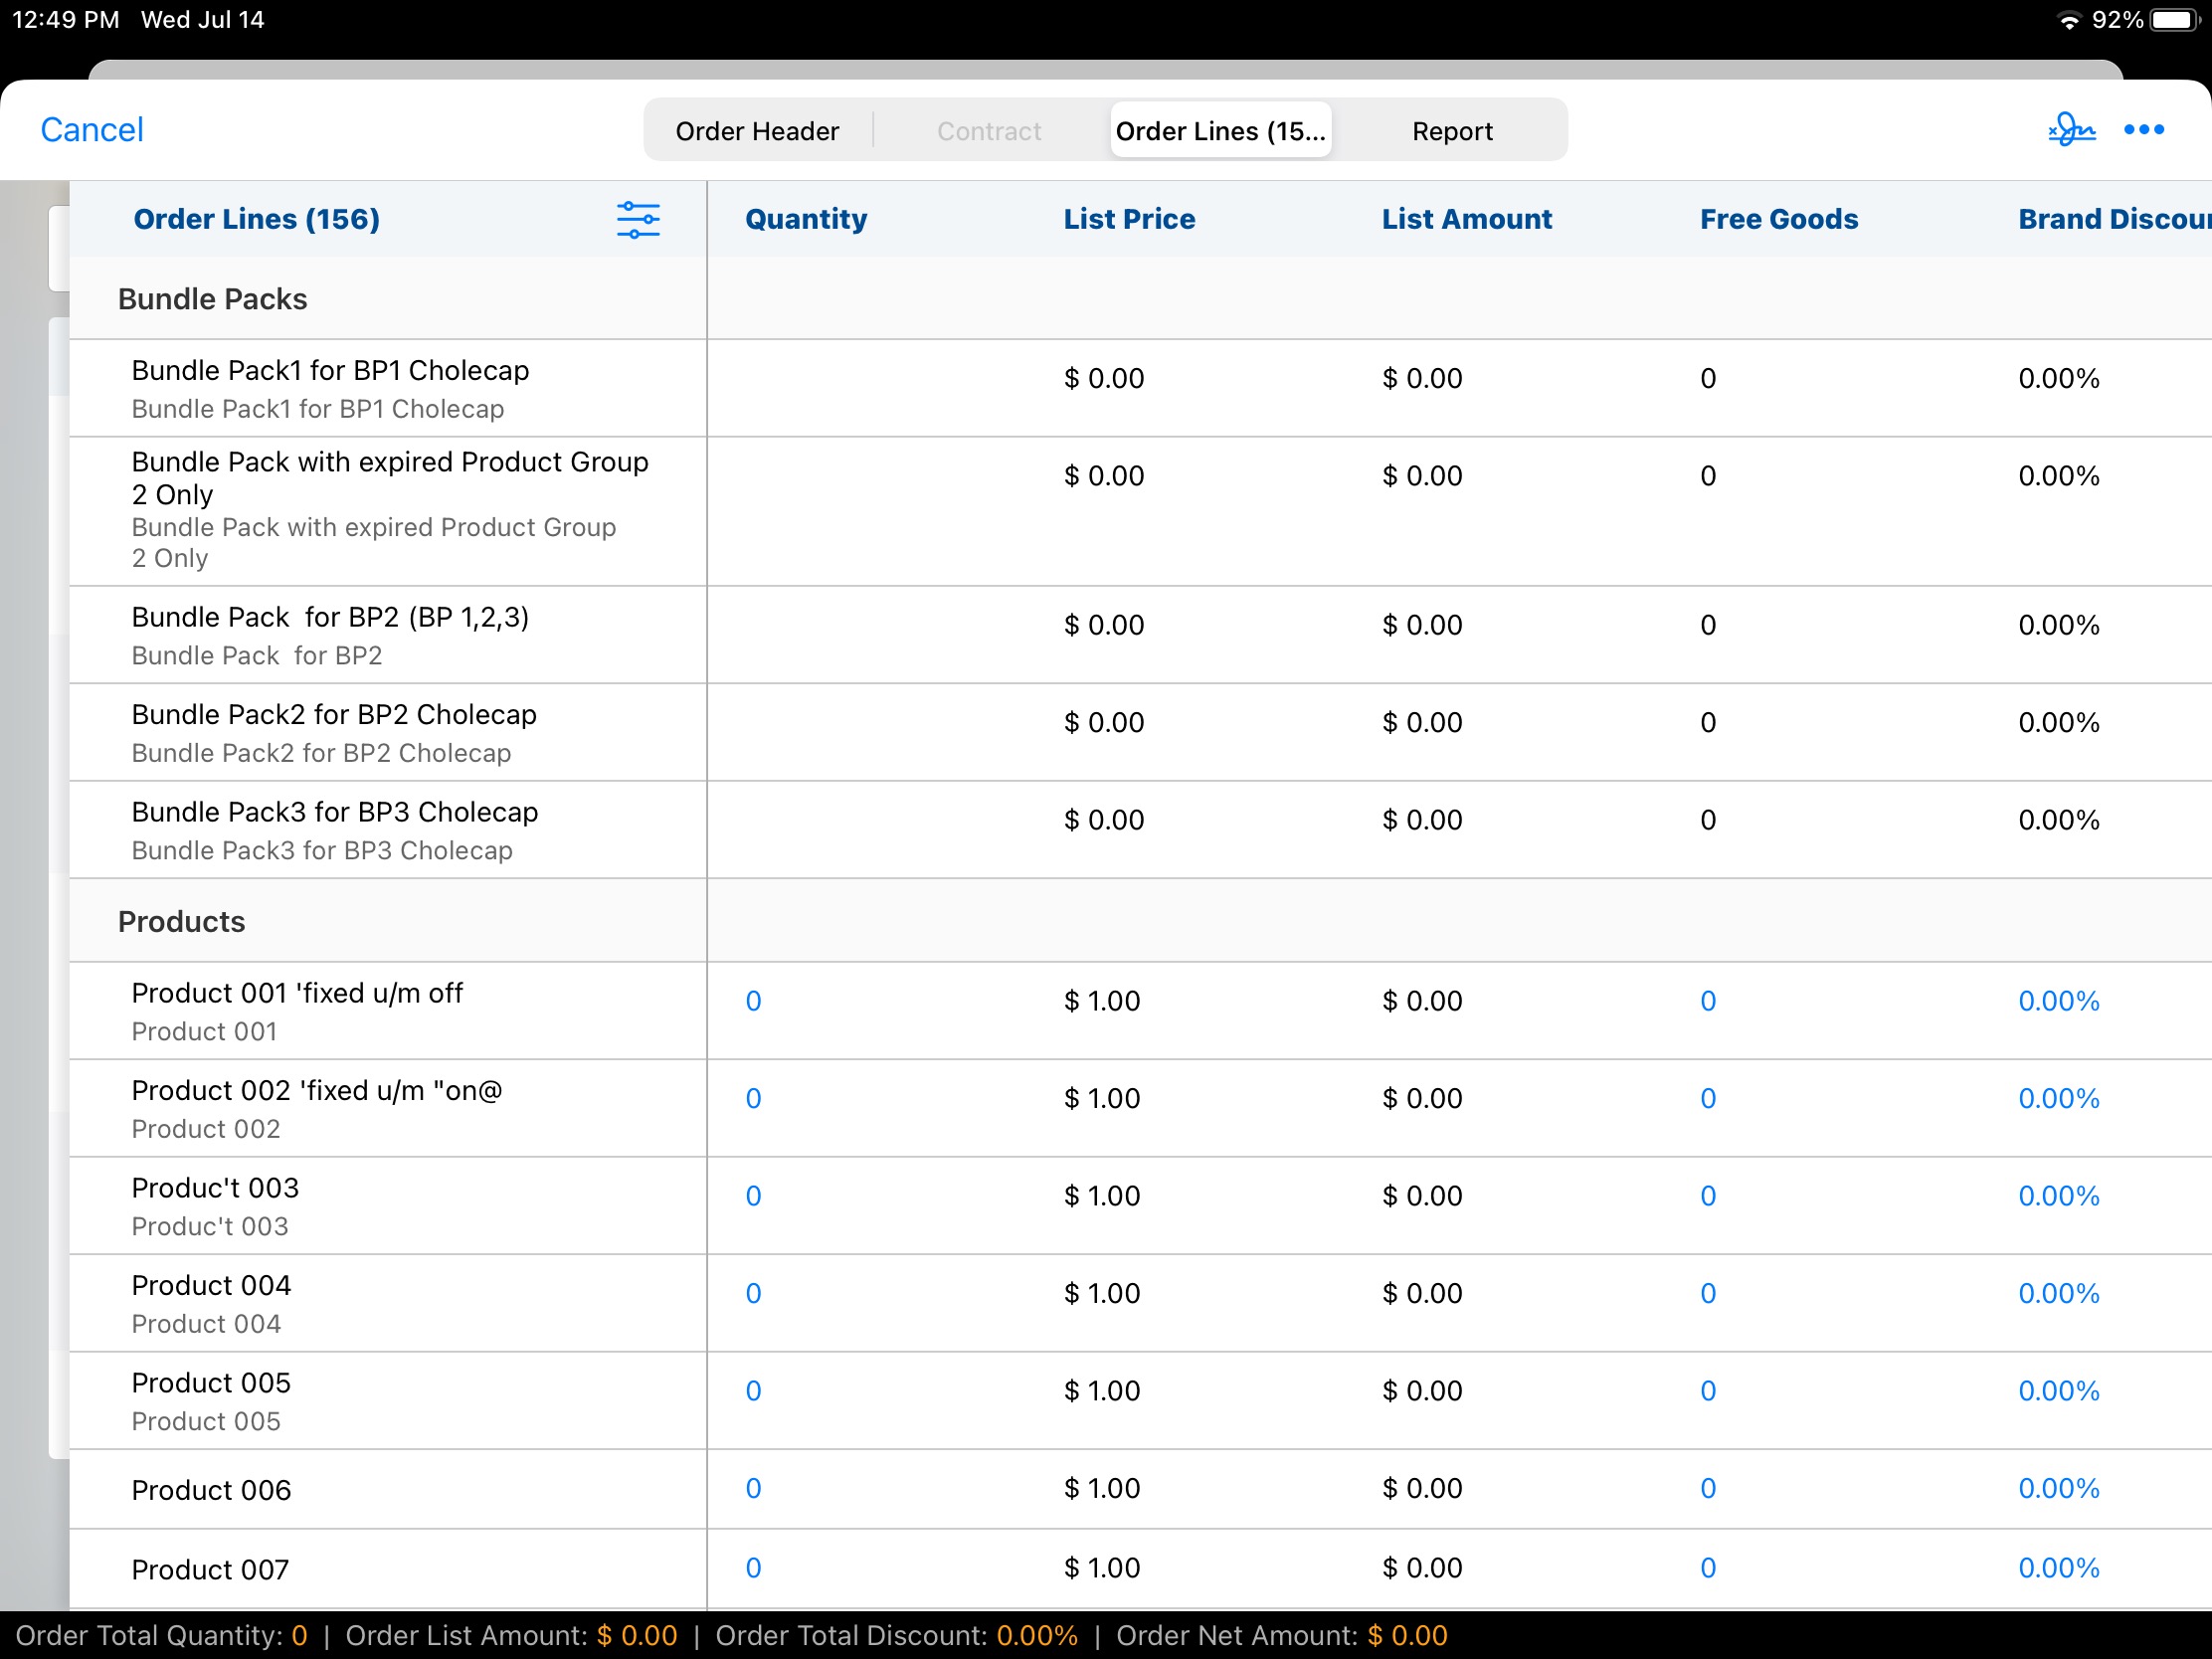Edit brand discount for Produc't 003
The image size is (2212, 1659).
click(x=2058, y=1196)
